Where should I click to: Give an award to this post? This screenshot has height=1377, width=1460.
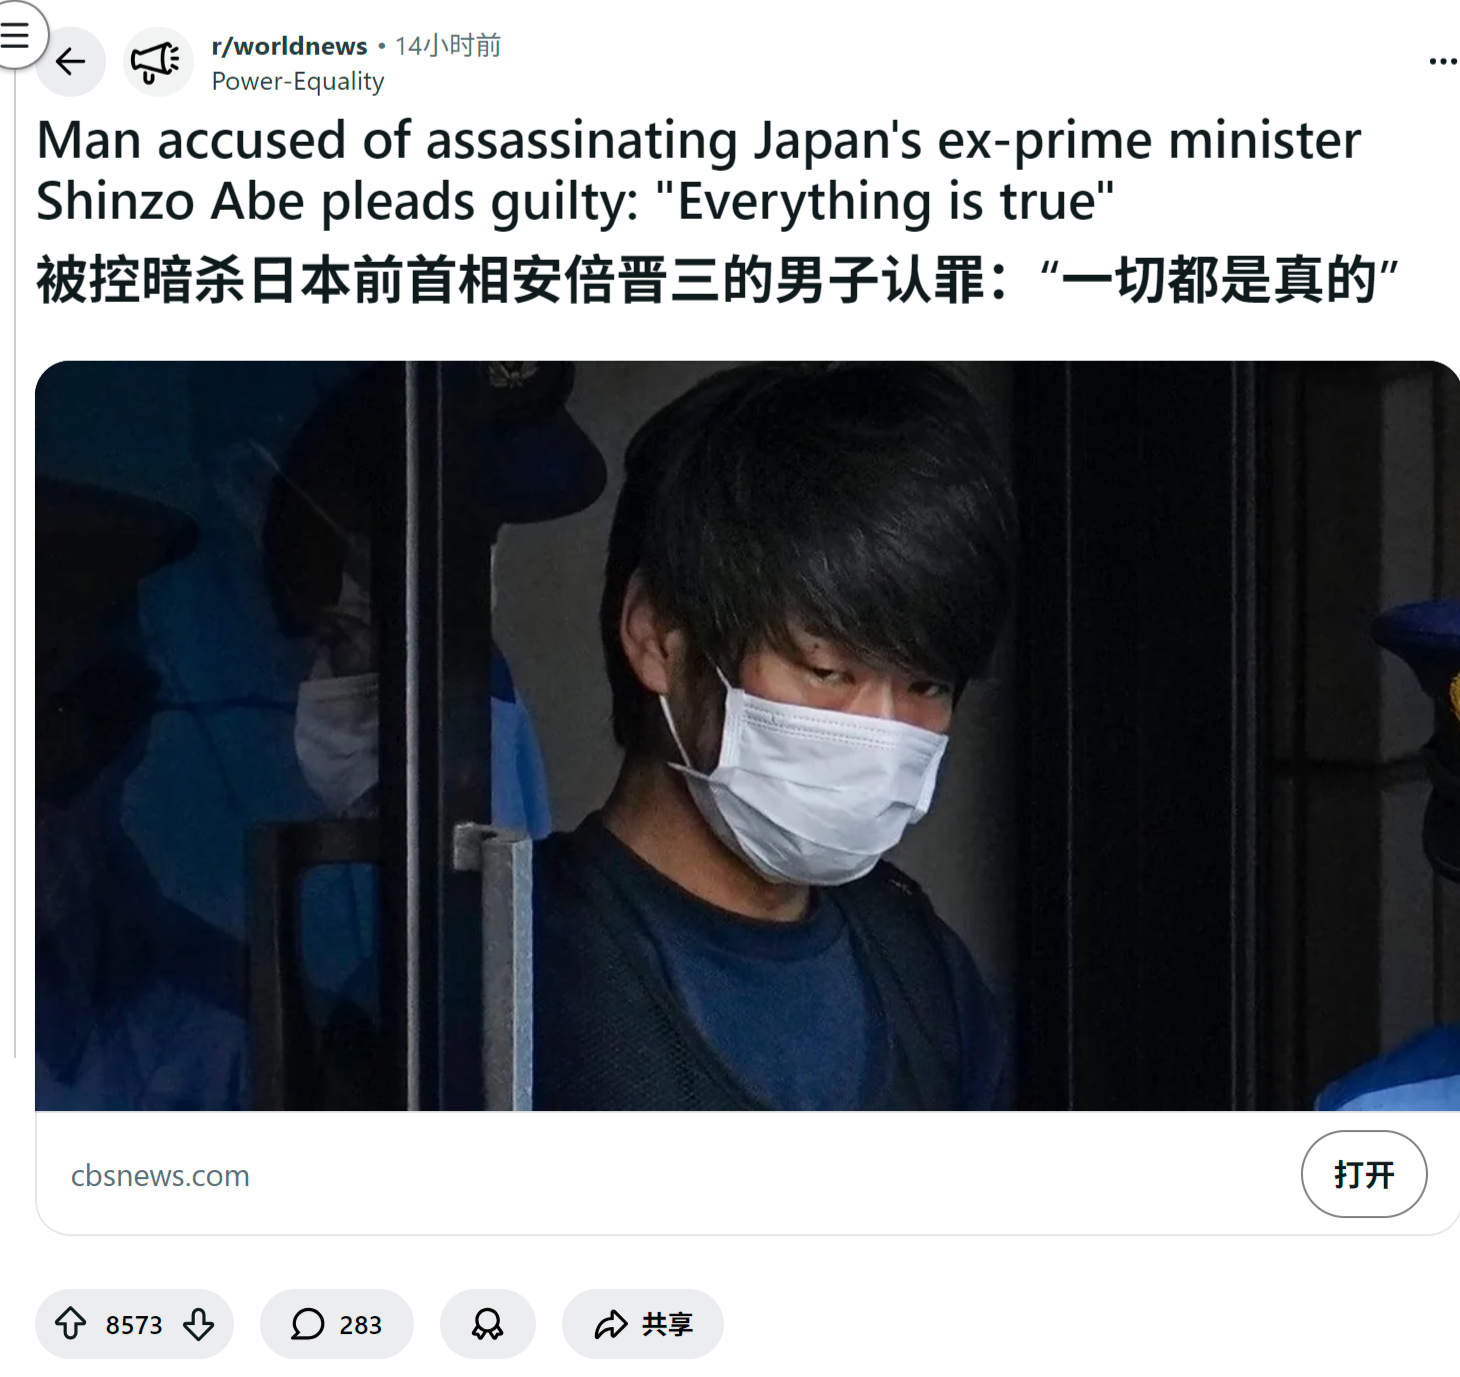[x=488, y=1324]
